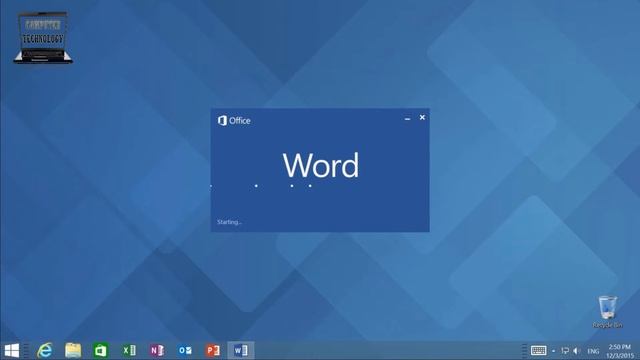Launch Internet Explorer from the taskbar
This screenshot has width=640, height=360.
pyautogui.click(x=45, y=350)
